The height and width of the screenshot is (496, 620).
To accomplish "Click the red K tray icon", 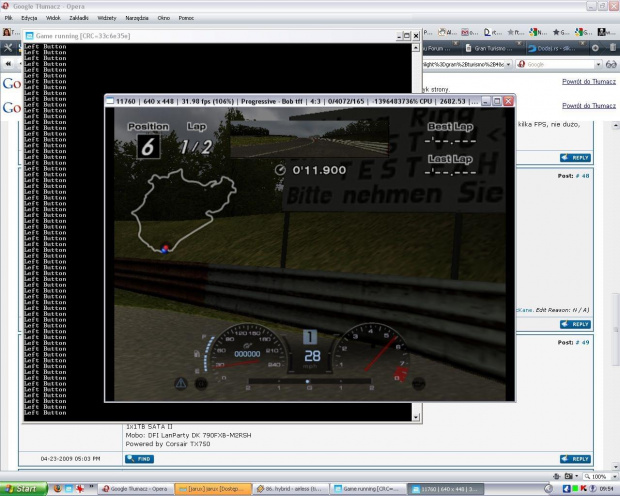I will 584,489.
